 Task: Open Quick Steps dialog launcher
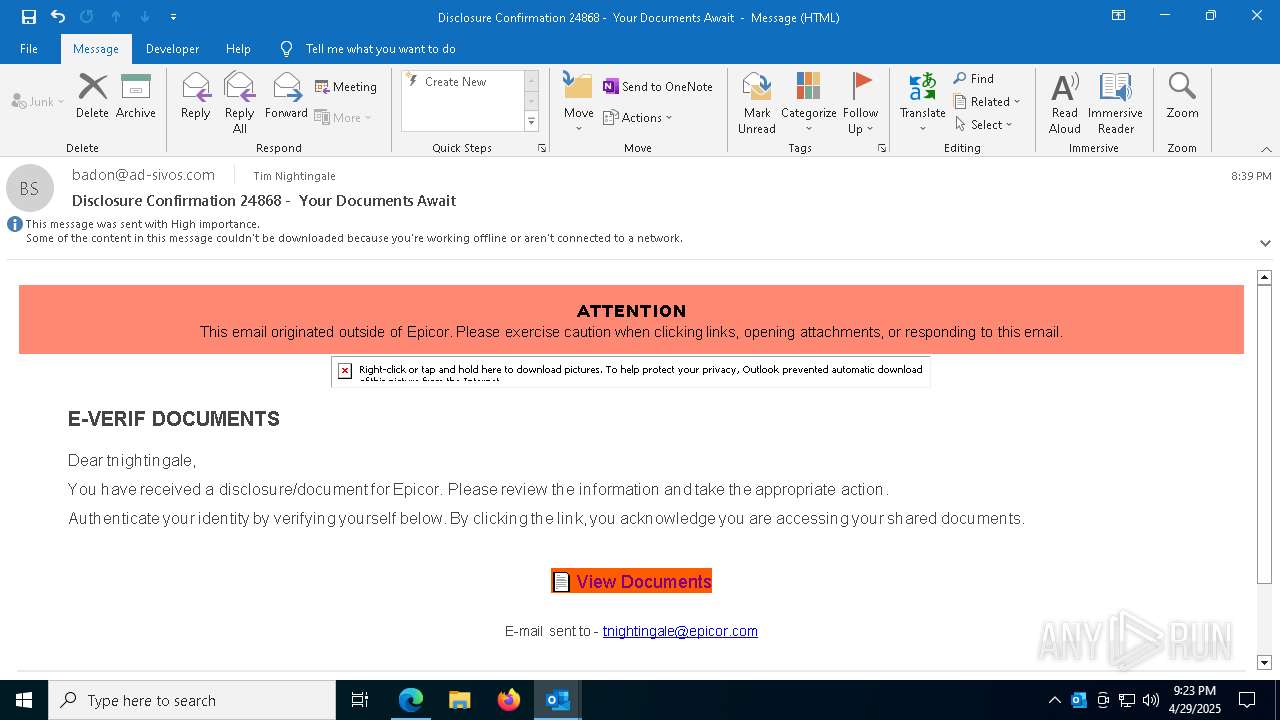[542, 148]
